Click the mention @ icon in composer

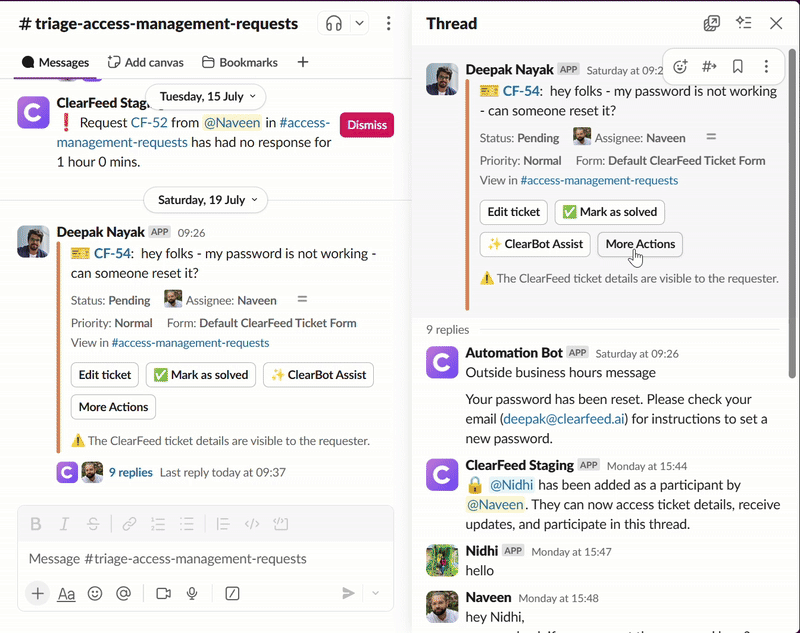pos(124,593)
